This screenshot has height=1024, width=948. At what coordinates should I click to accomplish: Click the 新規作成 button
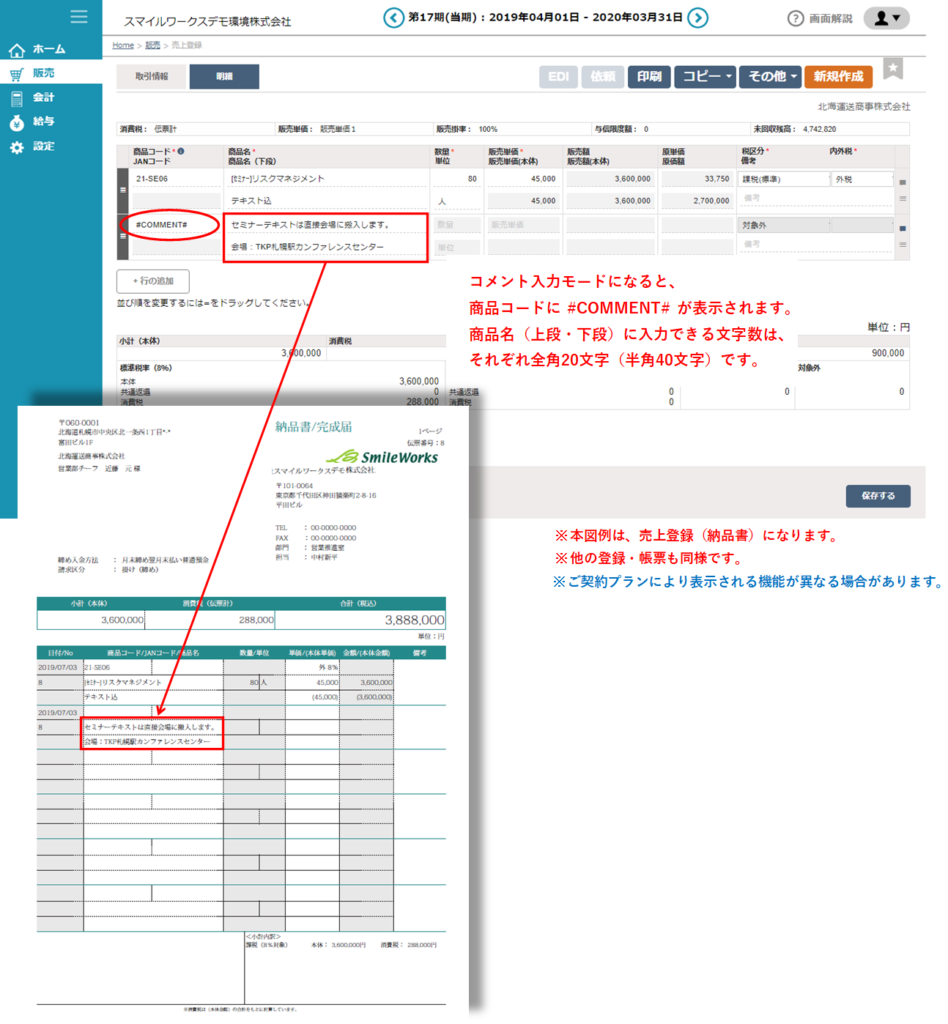[x=838, y=77]
